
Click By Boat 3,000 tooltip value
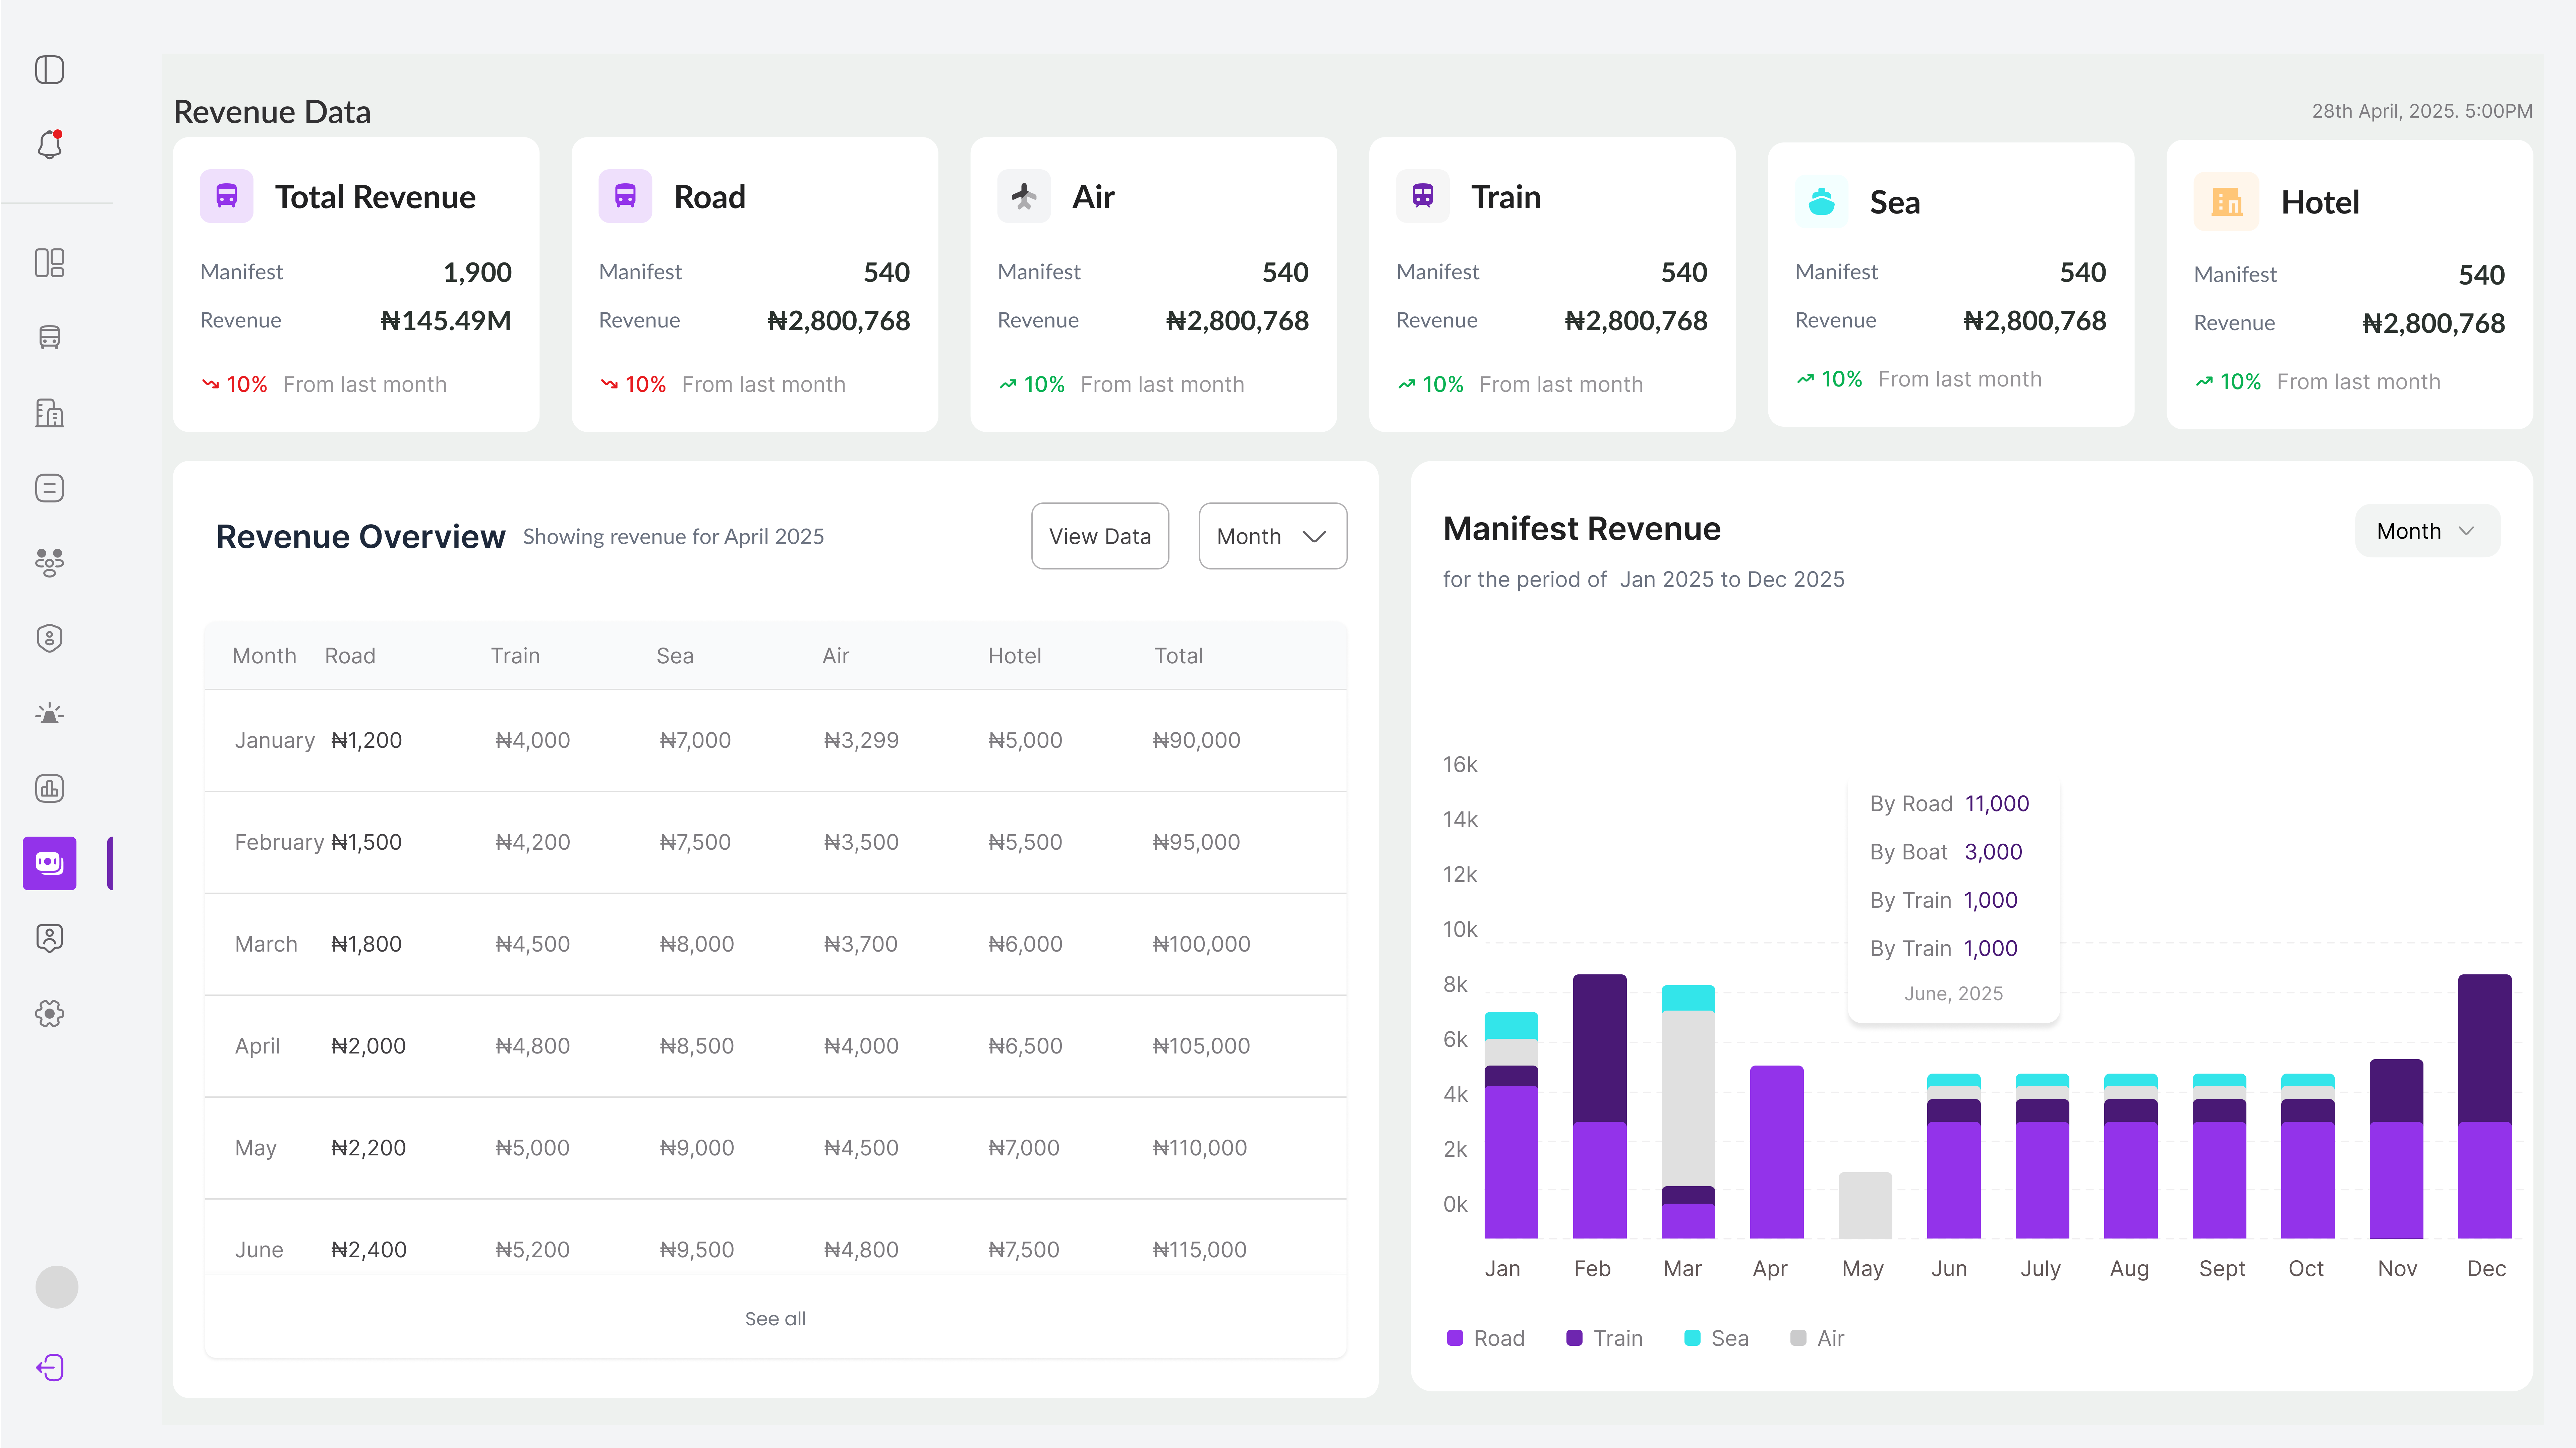click(1993, 852)
